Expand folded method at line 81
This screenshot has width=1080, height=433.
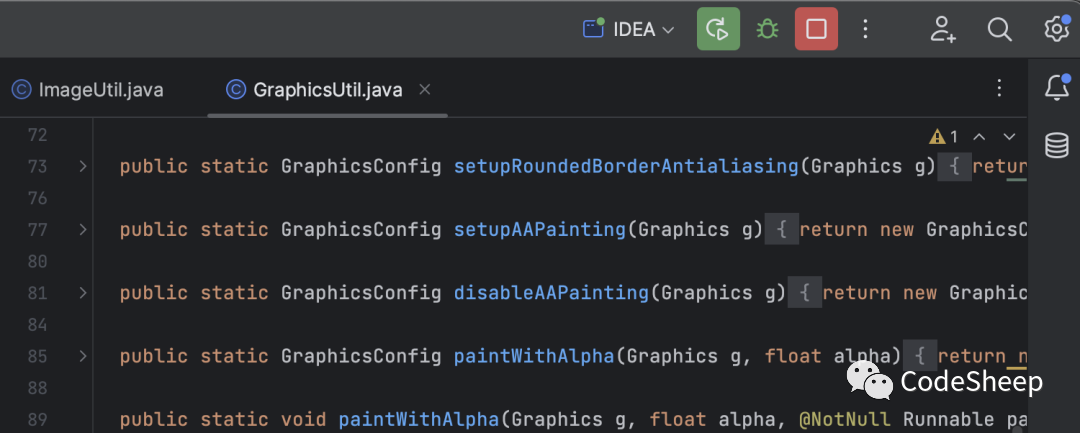pyautogui.click(x=83, y=293)
